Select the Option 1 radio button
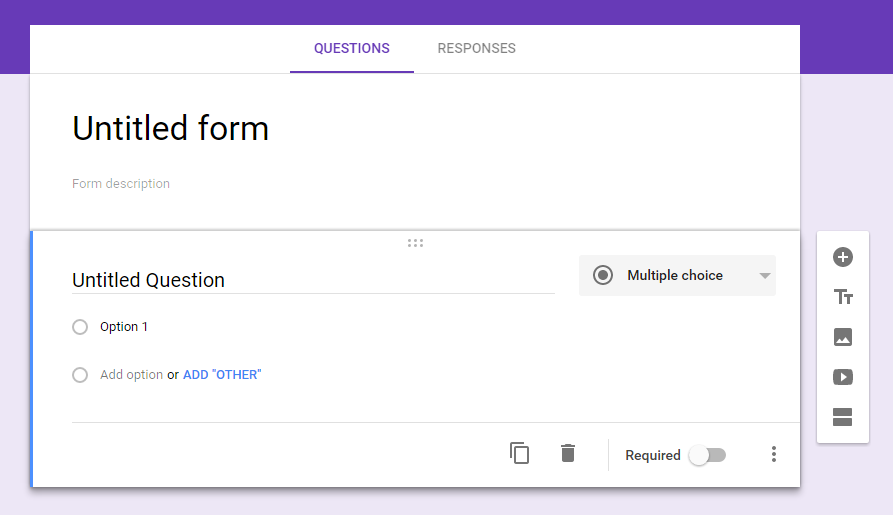893x515 pixels. pos(80,327)
